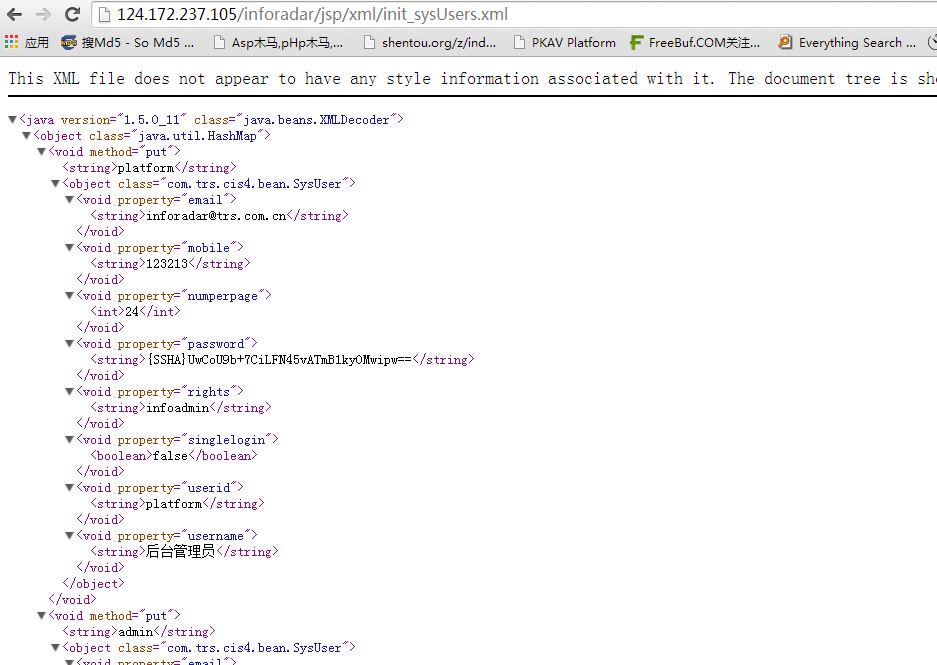
Task: Collapse the java root XML node
Action: point(12,119)
